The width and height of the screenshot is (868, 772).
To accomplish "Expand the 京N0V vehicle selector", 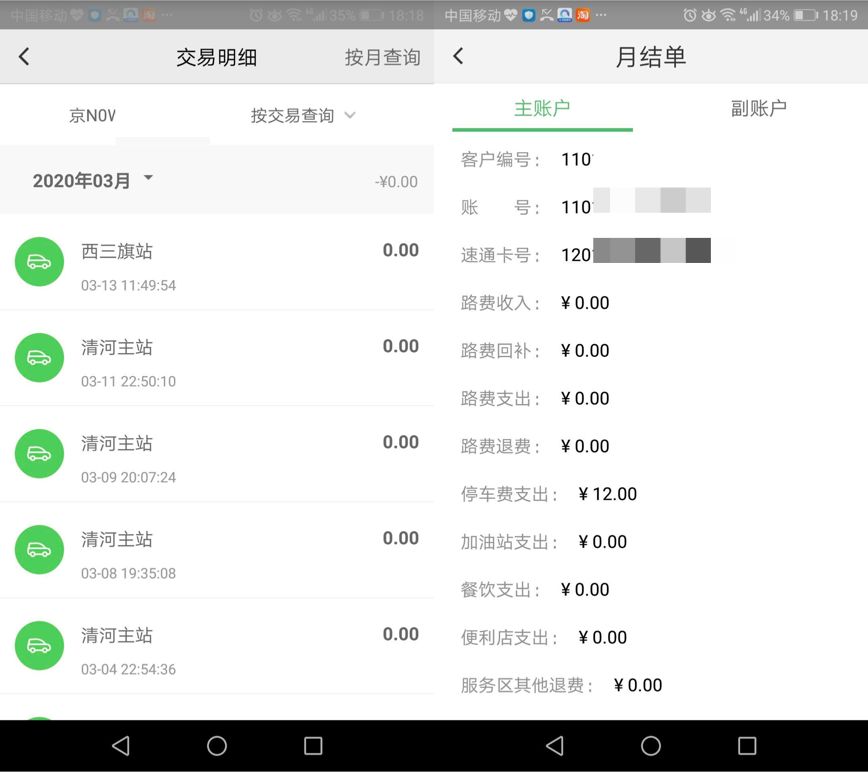I will pos(92,114).
